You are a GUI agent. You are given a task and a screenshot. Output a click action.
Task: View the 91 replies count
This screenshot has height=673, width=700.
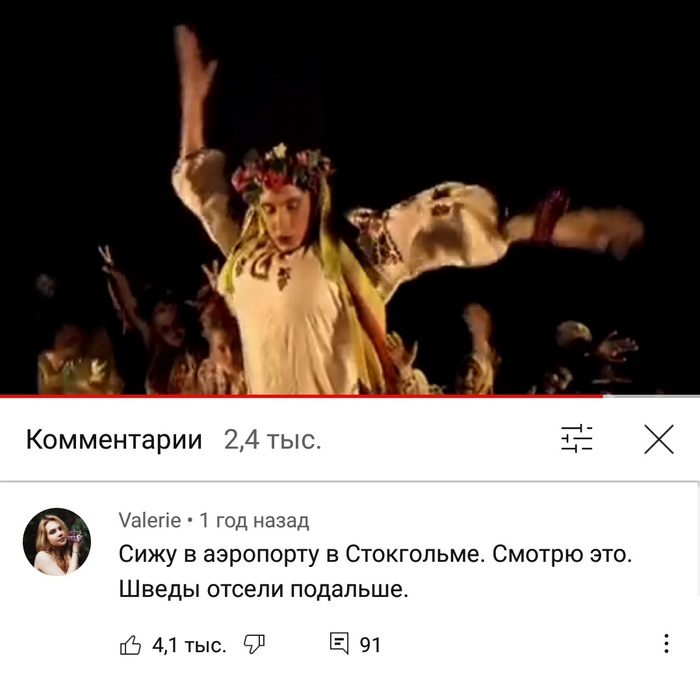pos(370,645)
